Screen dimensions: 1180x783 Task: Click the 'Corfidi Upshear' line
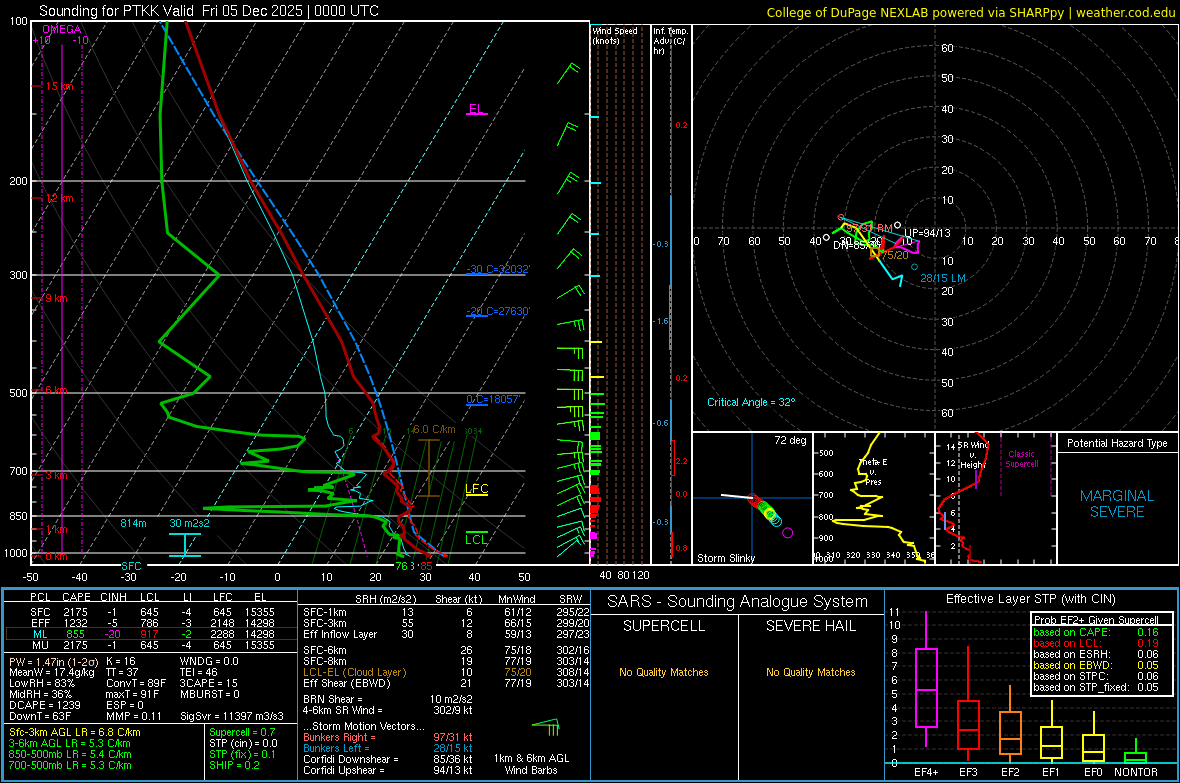pyautogui.click(x=388, y=769)
